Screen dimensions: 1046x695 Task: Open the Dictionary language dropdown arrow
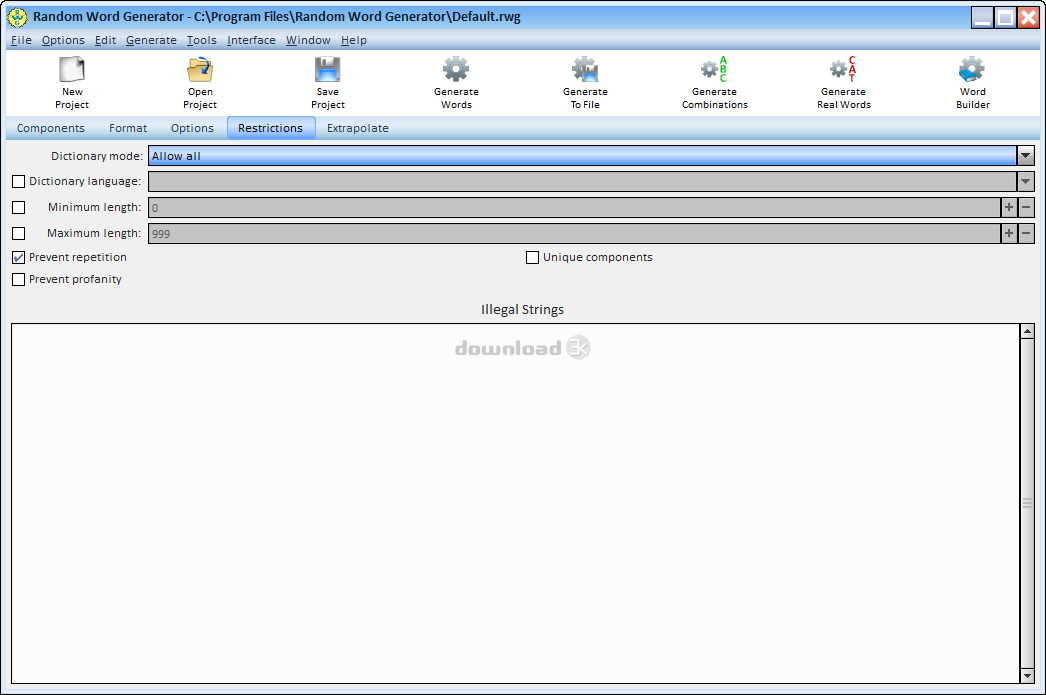[1025, 181]
